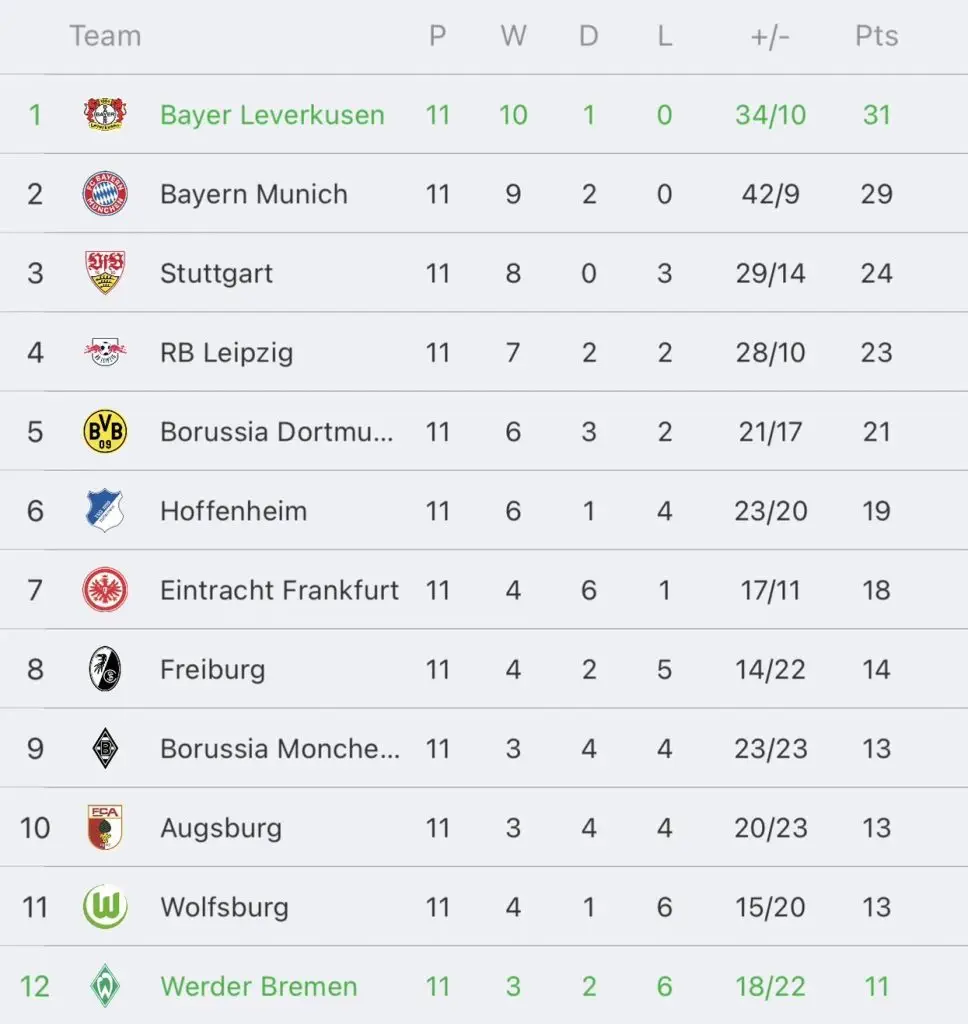Open Werder Bremen team name link
Image resolution: width=968 pixels, height=1024 pixels.
(x=259, y=986)
